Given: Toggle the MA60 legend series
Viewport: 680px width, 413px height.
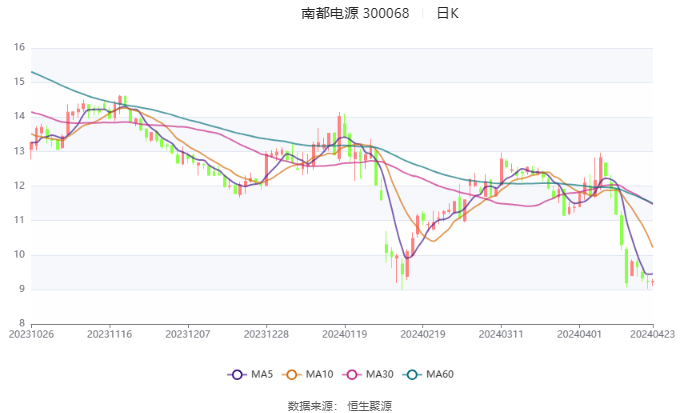Looking at the screenshot, I should (x=428, y=374).
